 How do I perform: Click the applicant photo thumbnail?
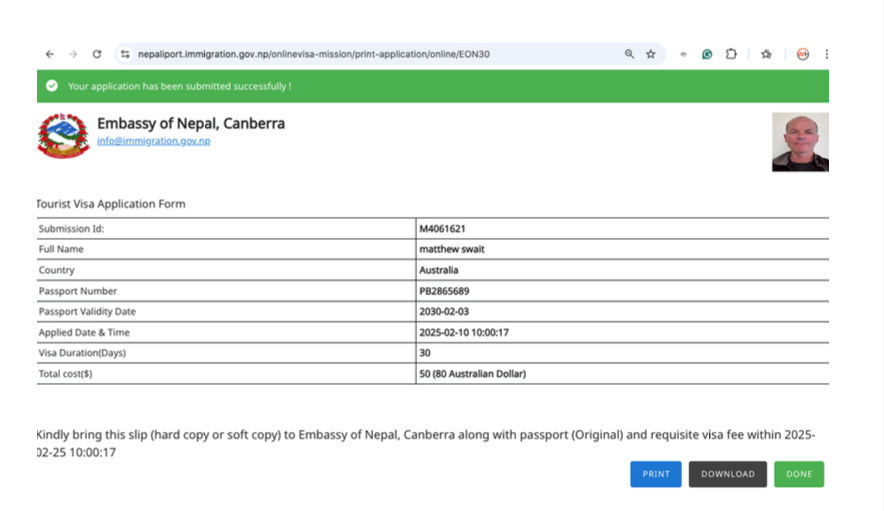[x=800, y=142]
